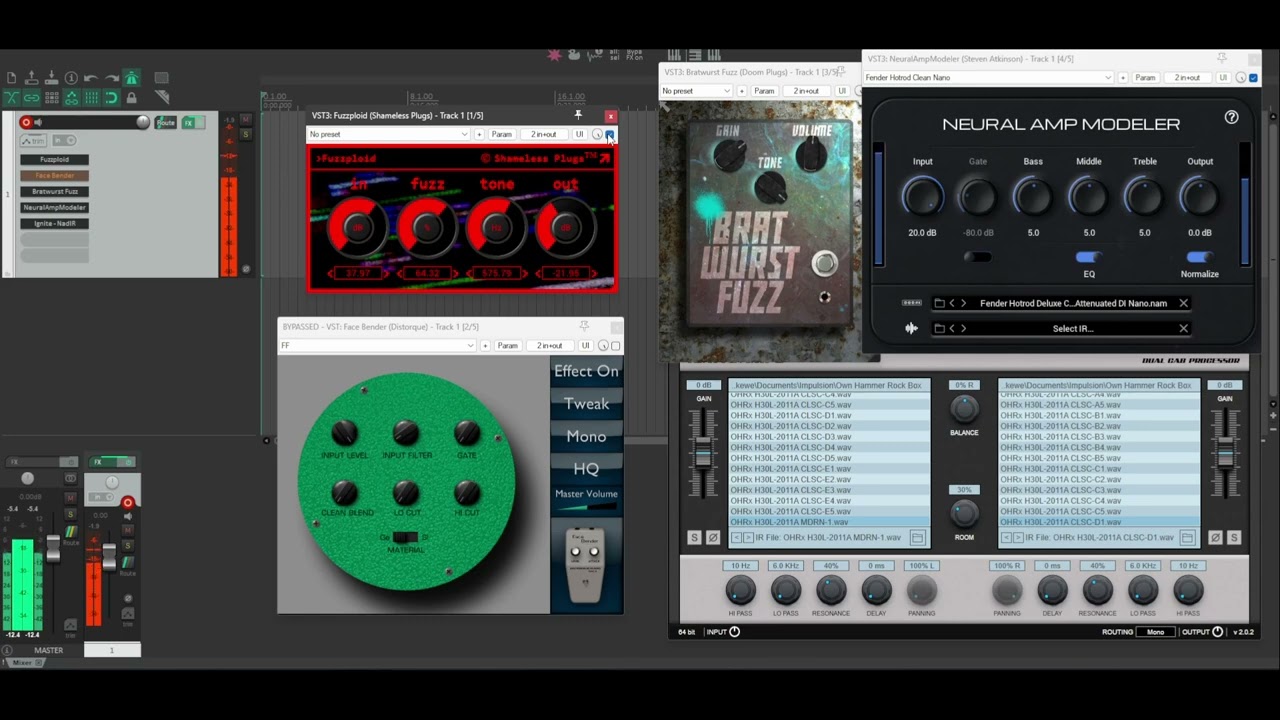Image resolution: width=1280 pixels, height=720 pixels.
Task: Toggle the locking padlock toolbar icon
Action: [x=131, y=98]
